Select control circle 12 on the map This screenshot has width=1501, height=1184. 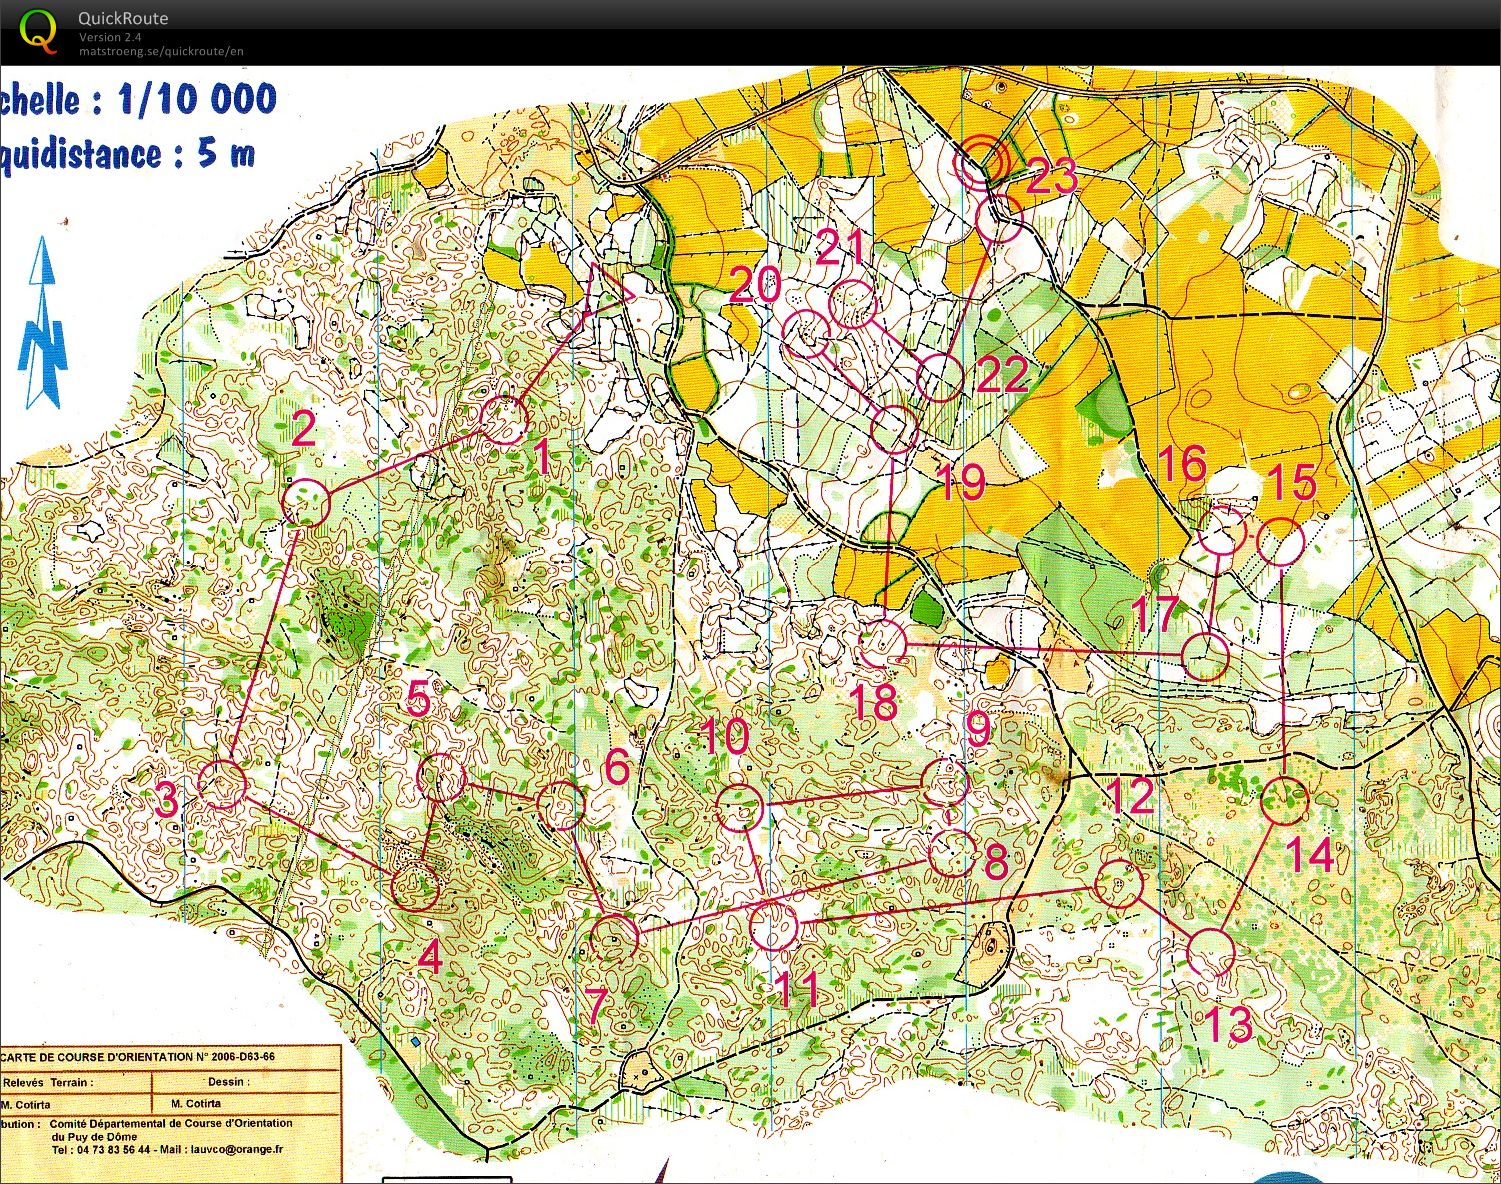(1119, 884)
